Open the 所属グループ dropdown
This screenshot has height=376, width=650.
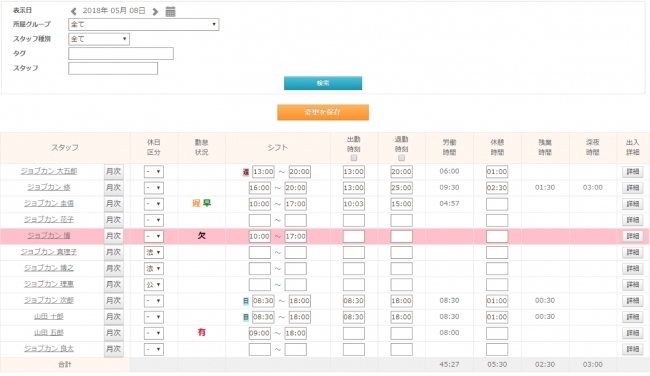pos(143,24)
